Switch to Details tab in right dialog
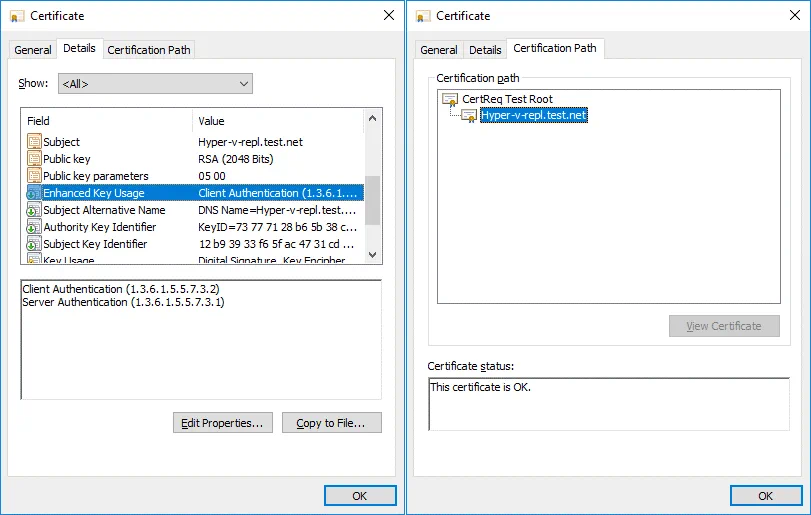The height and width of the screenshot is (515, 811). (x=485, y=50)
